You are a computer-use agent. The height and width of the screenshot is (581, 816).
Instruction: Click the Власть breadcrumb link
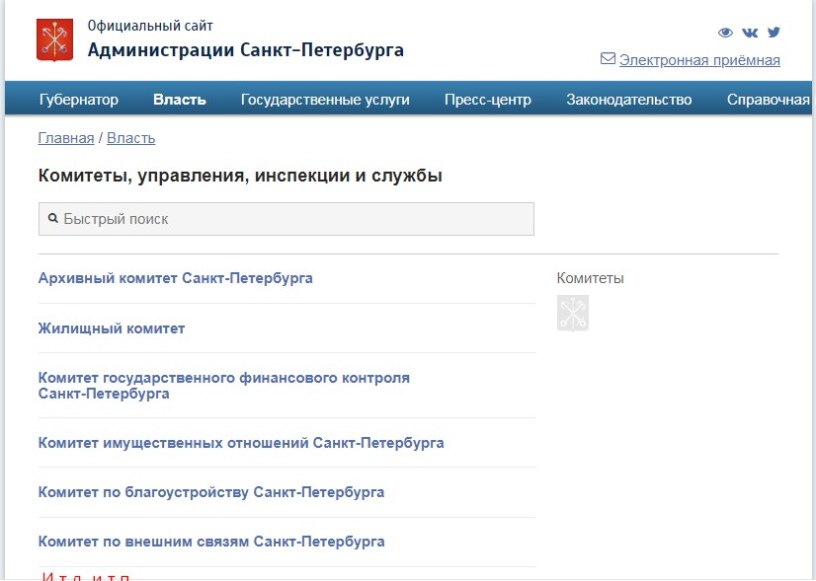[131, 138]
